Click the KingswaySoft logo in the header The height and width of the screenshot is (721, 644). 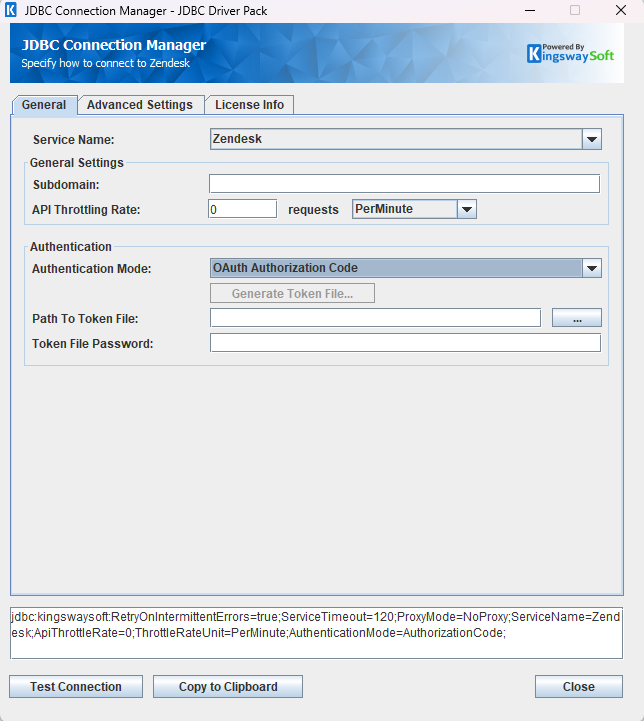coord(571,53)
